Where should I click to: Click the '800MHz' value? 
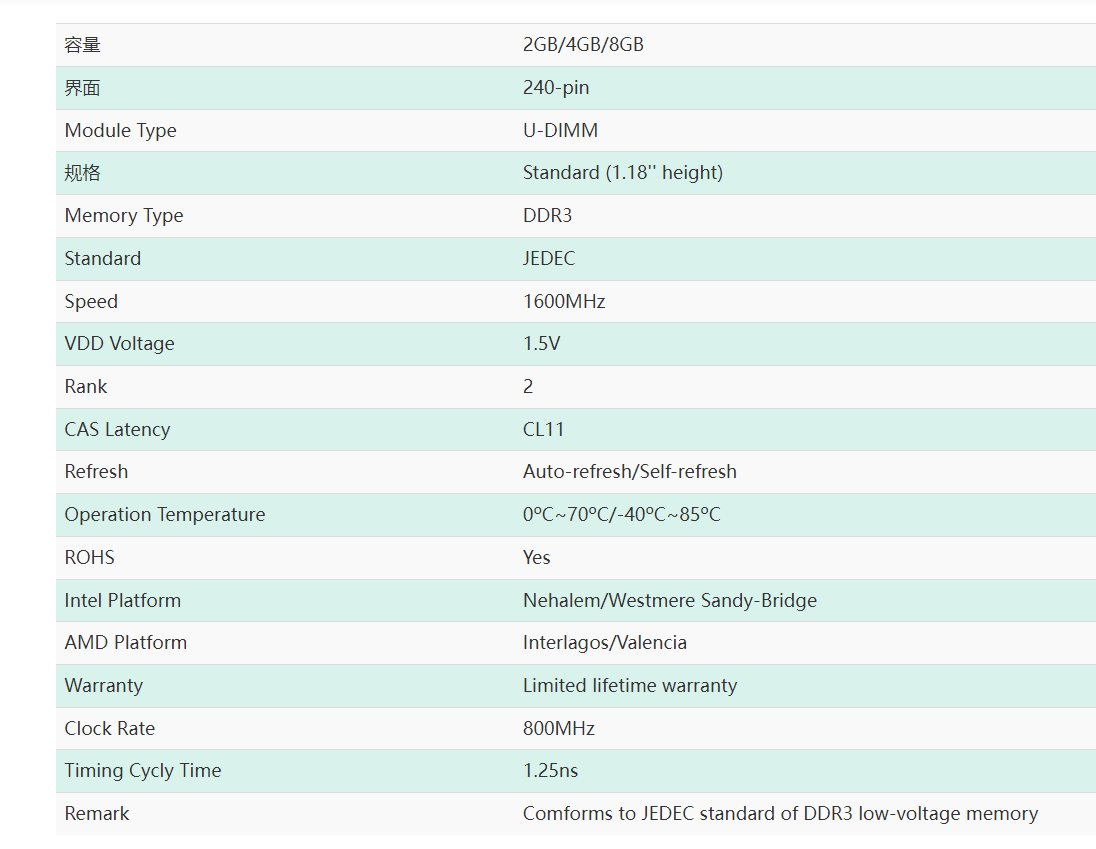(558, 729)
